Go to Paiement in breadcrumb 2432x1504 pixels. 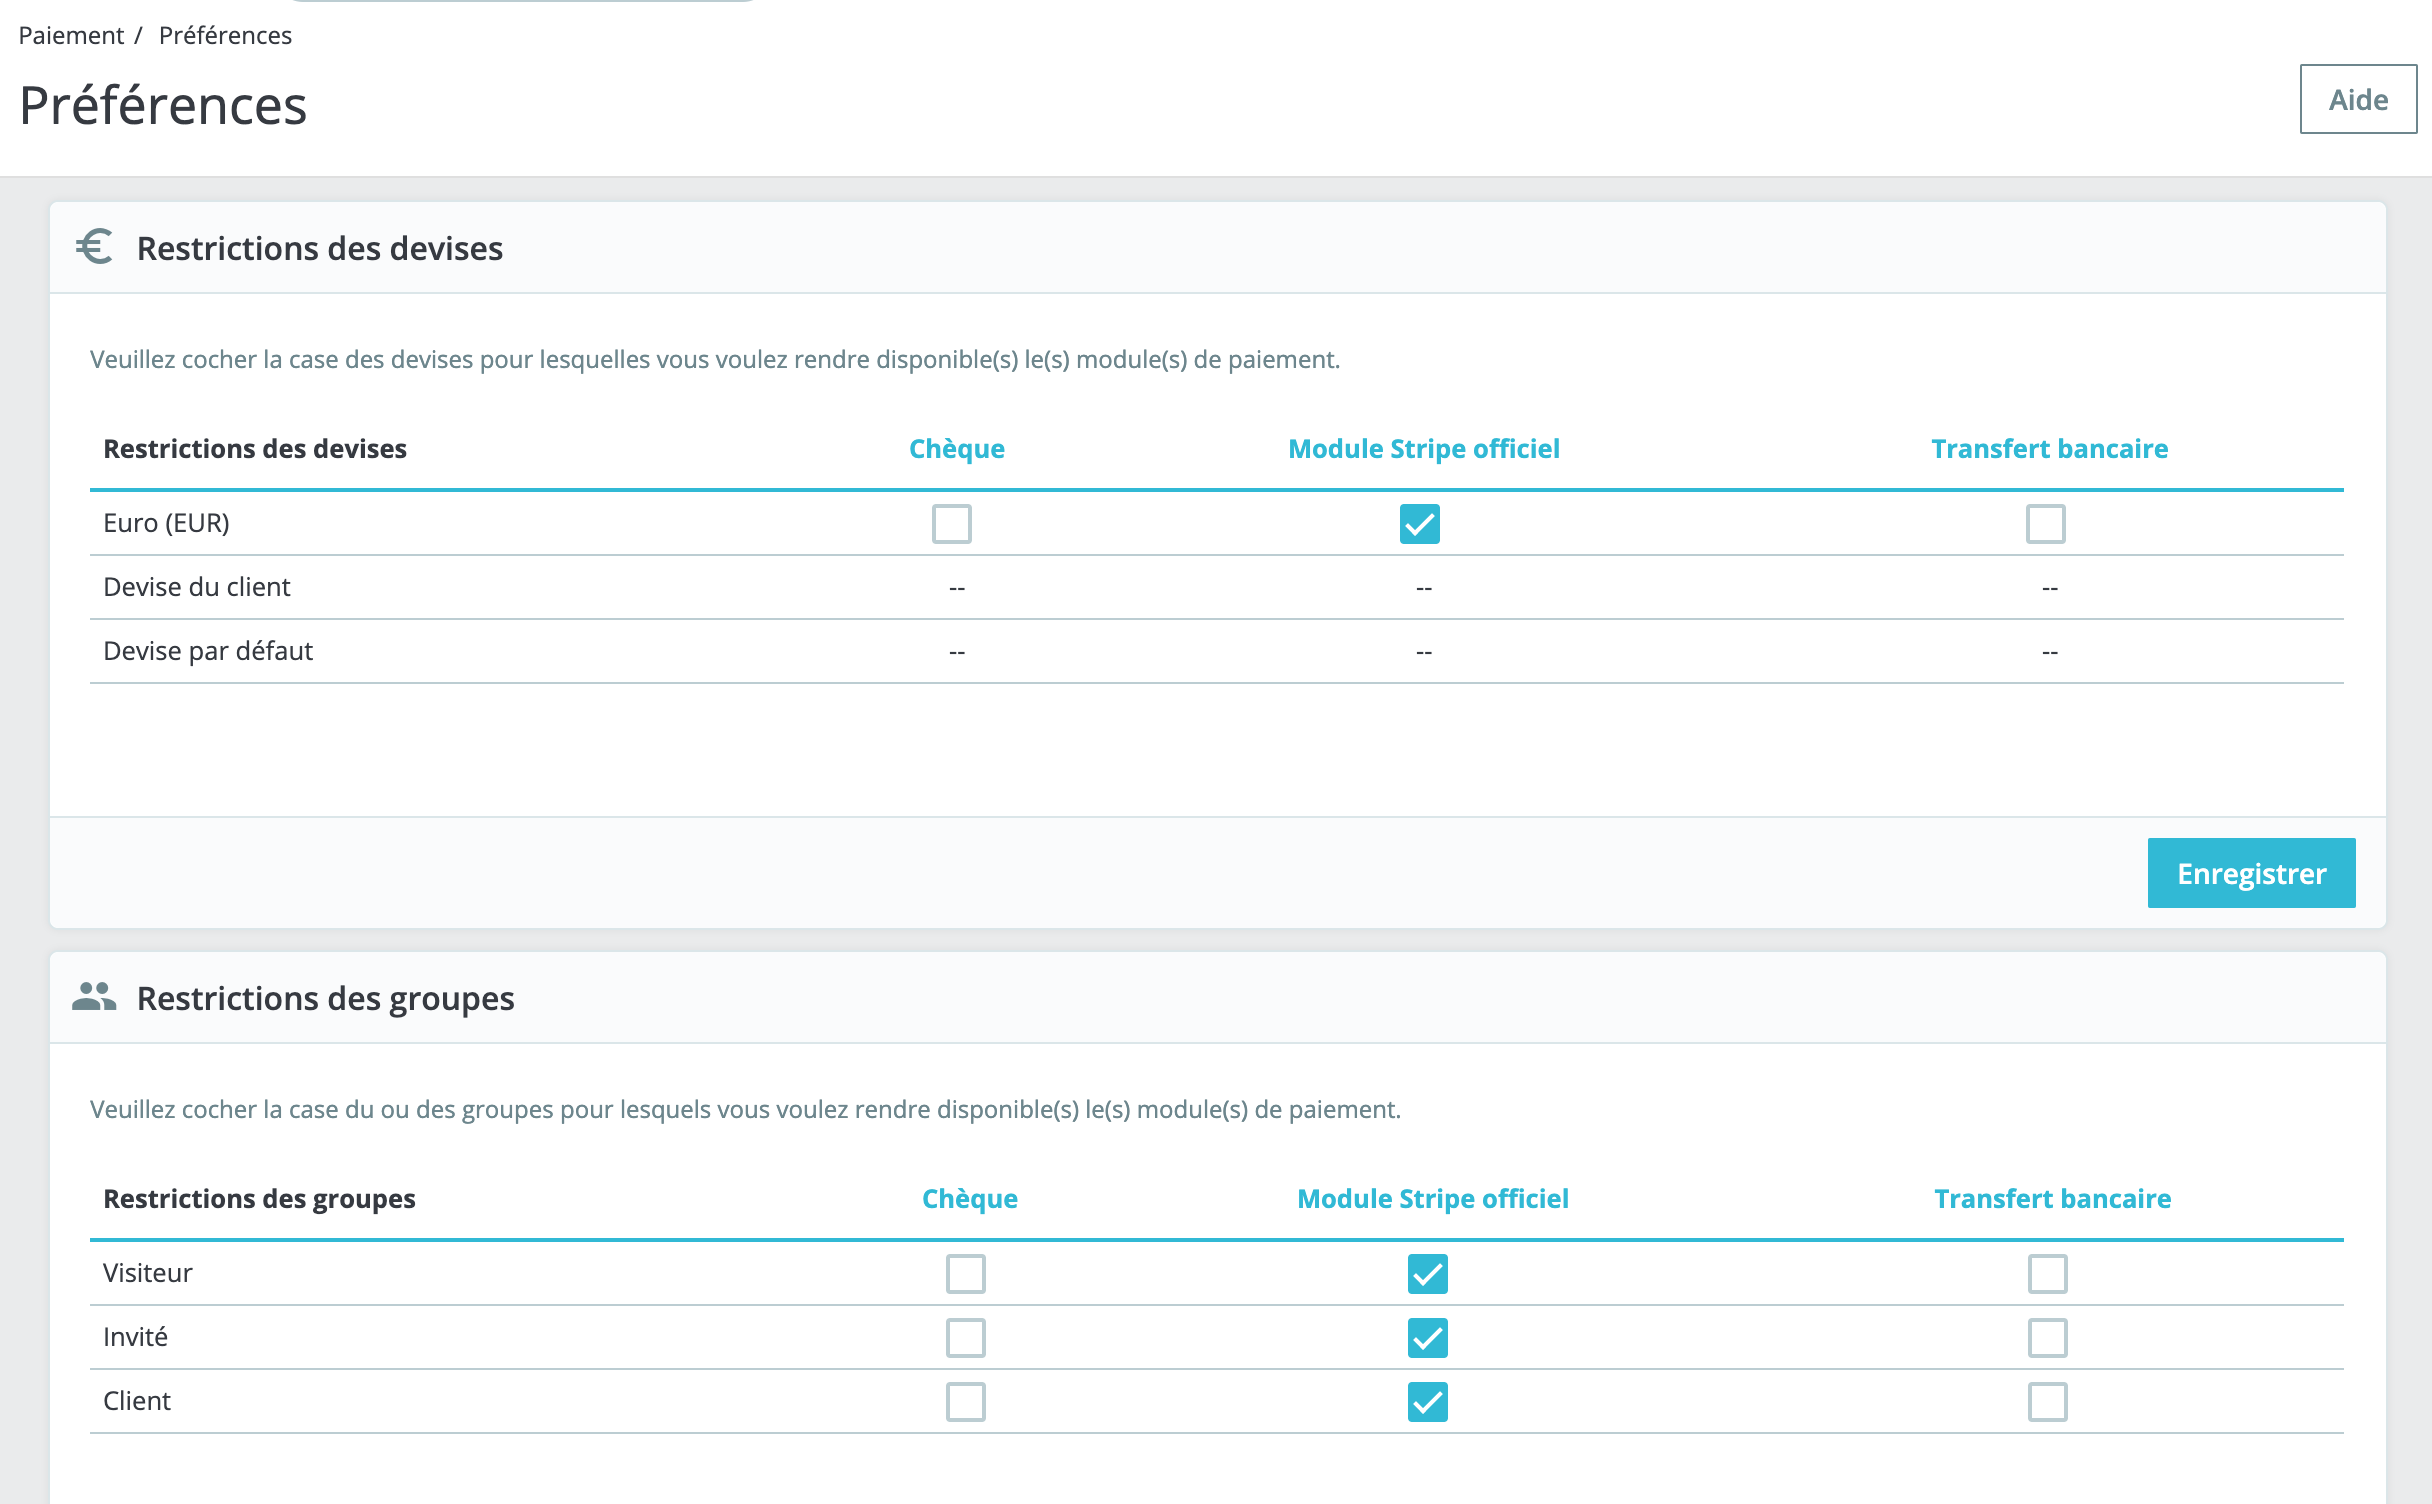[x=71, y=35]
